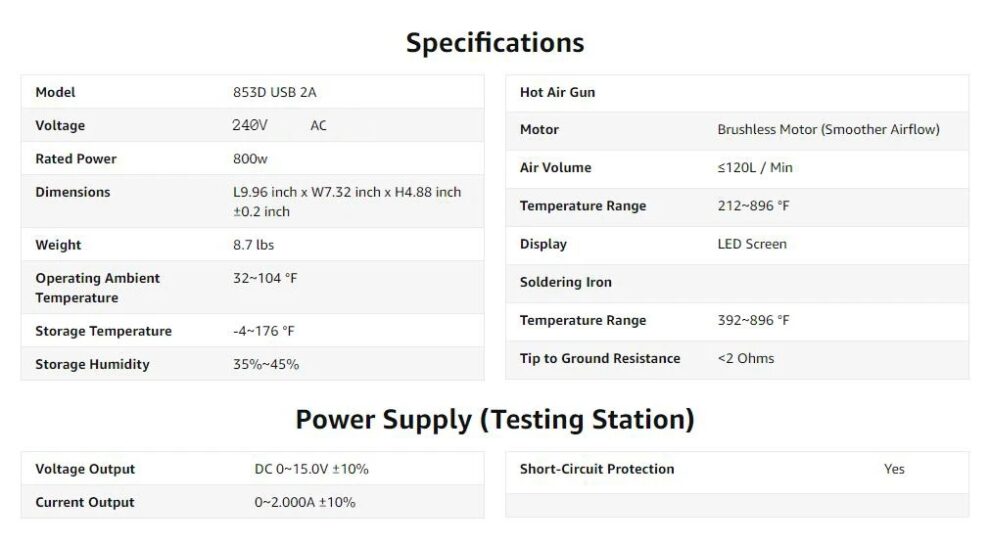Select the DC 0~15.0V ±10% voltage output
Screen dimensions: 990x545
(x=311, y=469)
